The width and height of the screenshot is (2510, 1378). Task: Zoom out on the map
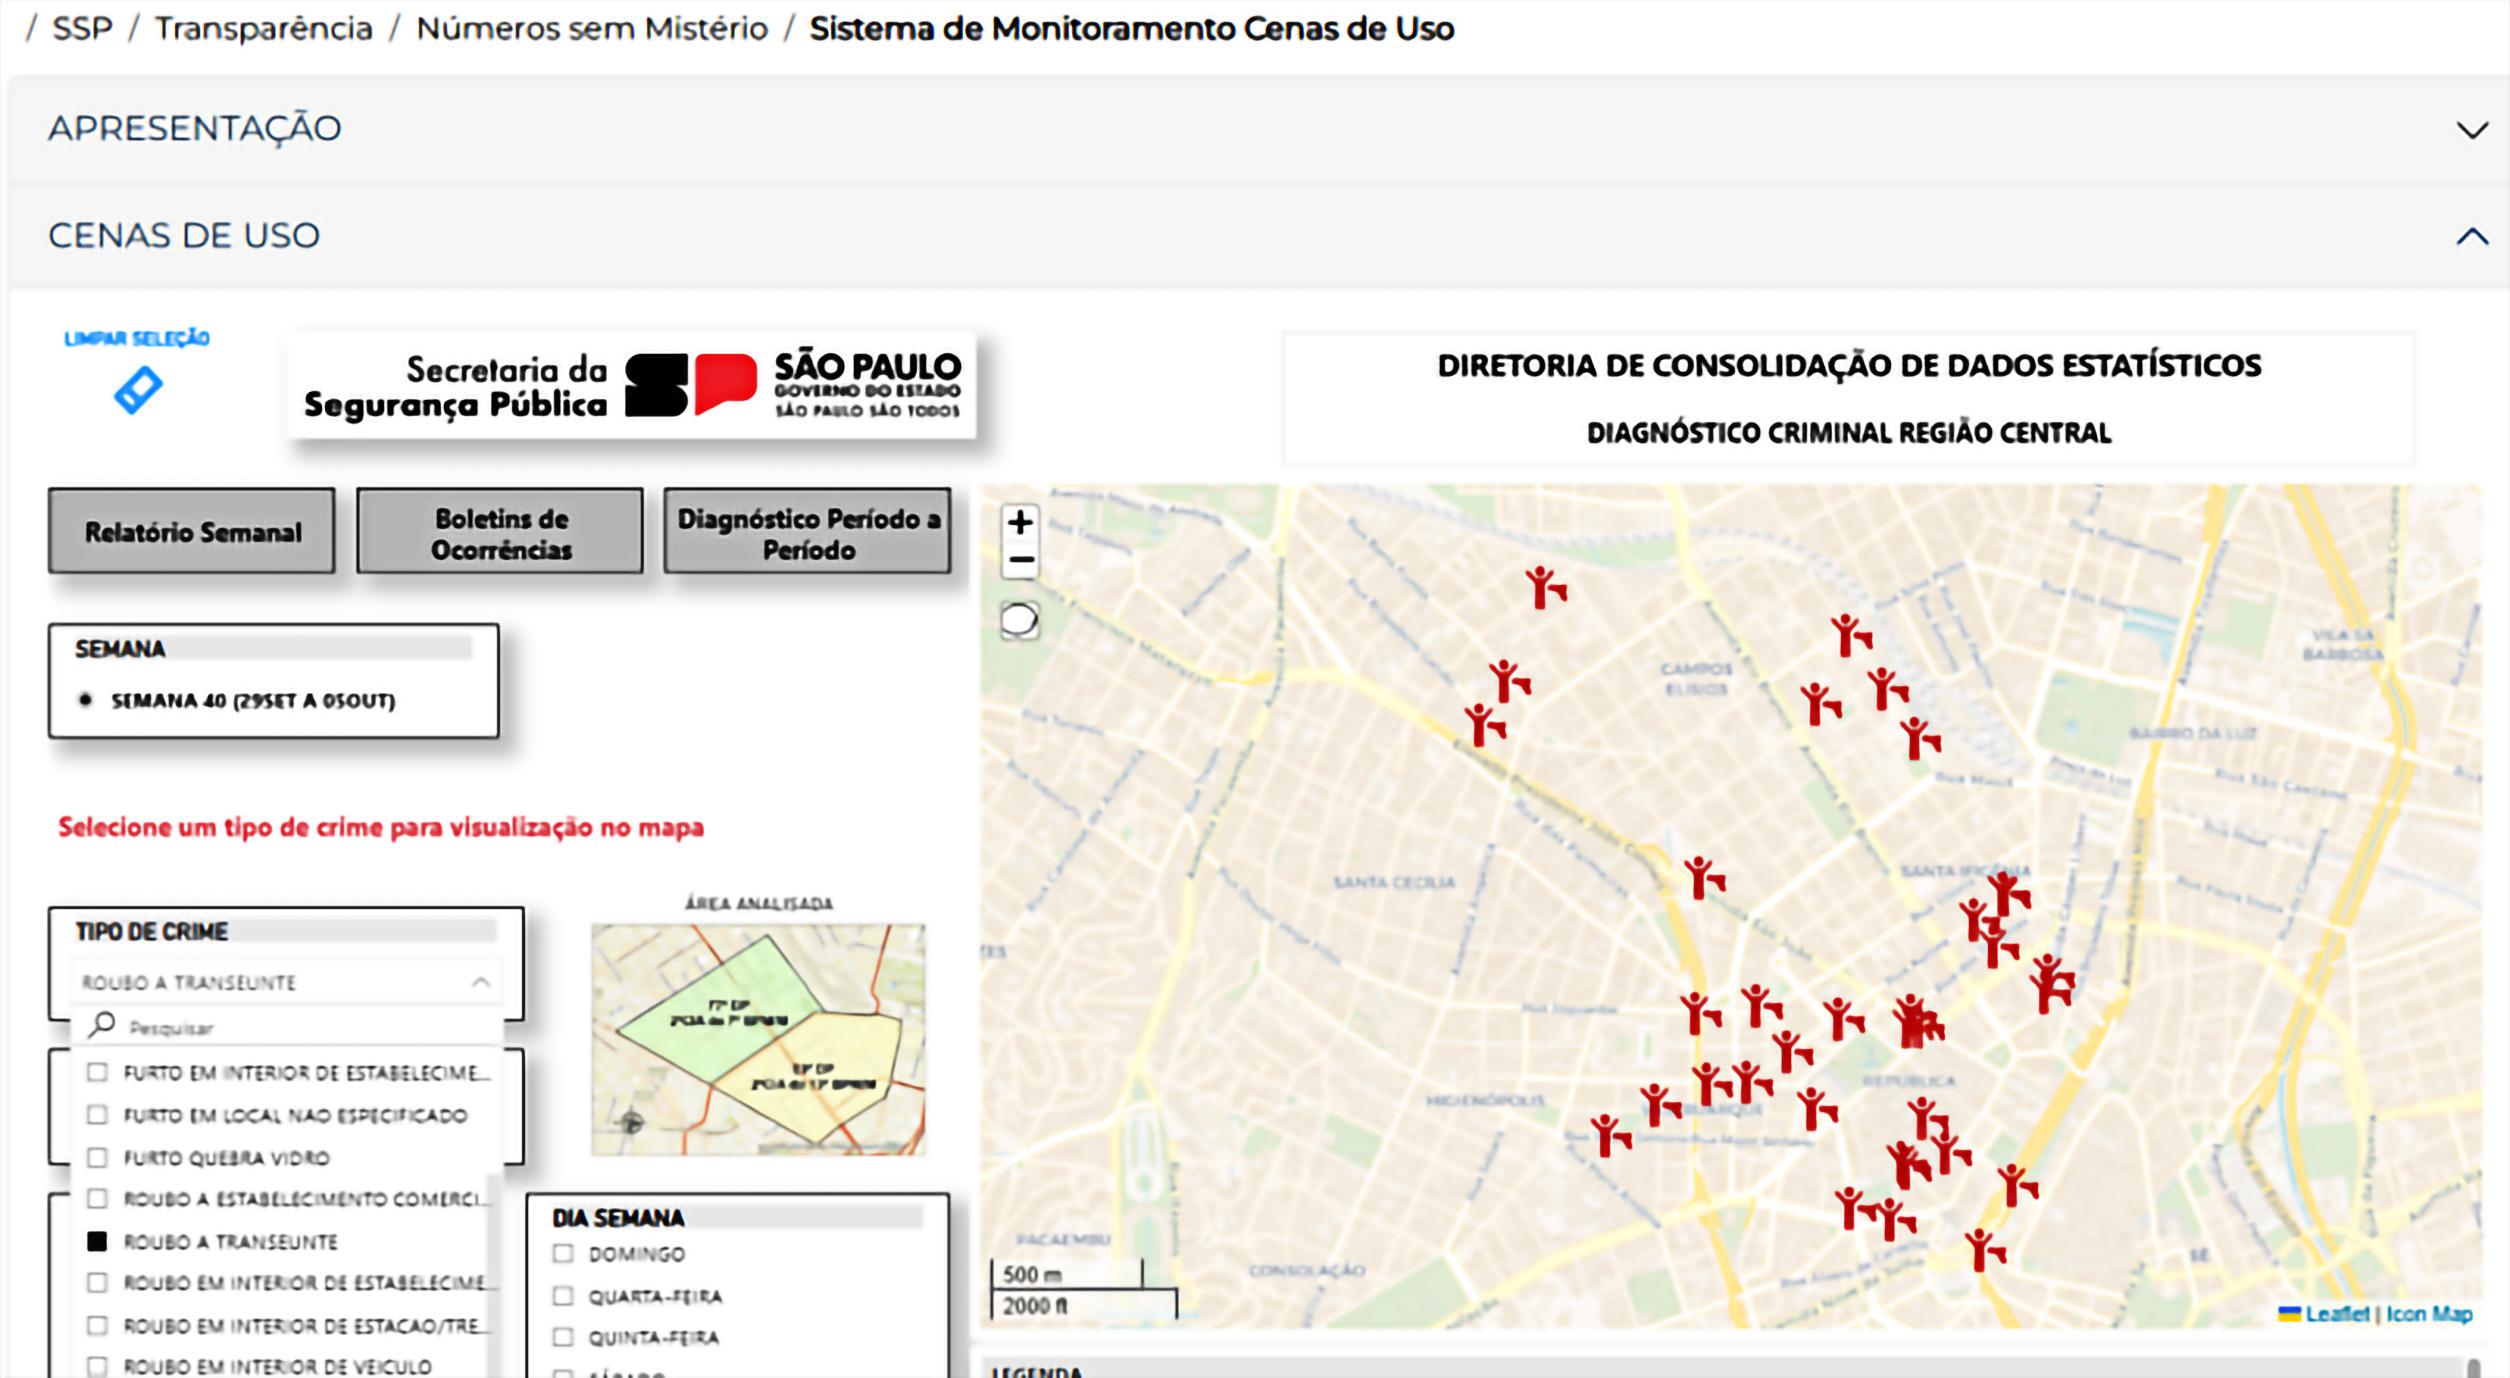point(1020,560)
